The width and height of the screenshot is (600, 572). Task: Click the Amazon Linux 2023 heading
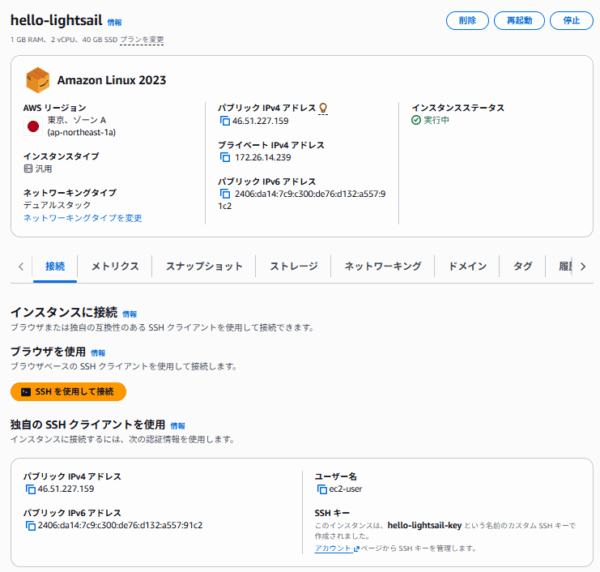(111, 80)
